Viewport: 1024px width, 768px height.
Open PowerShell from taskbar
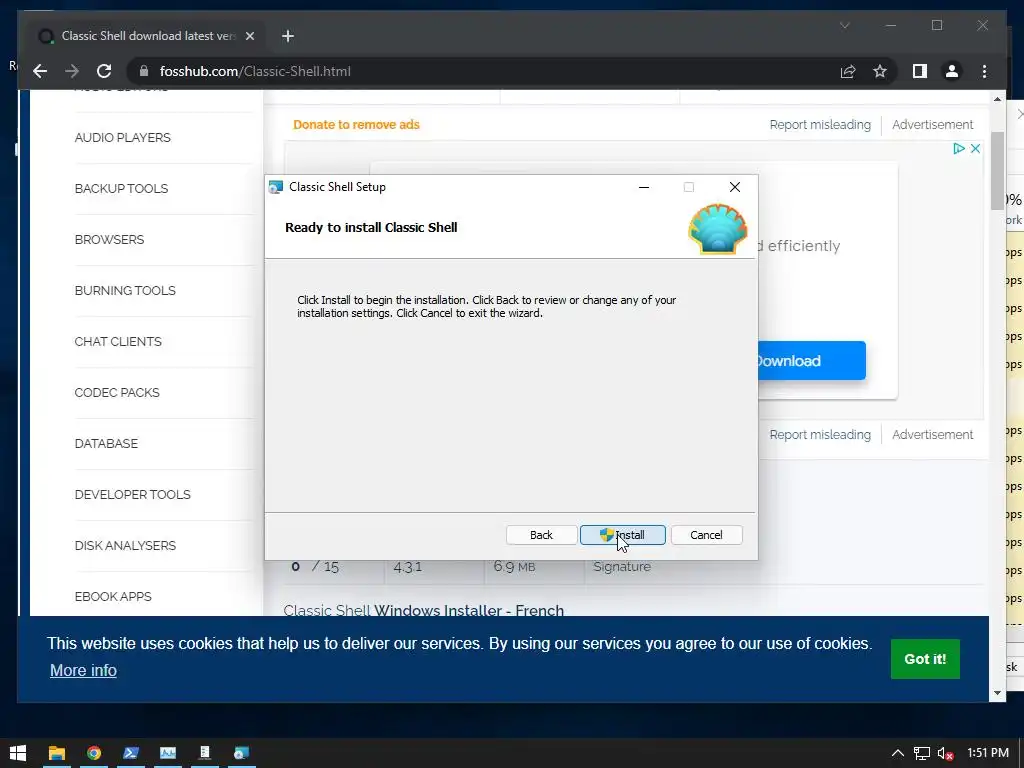(x=131, y=753)
